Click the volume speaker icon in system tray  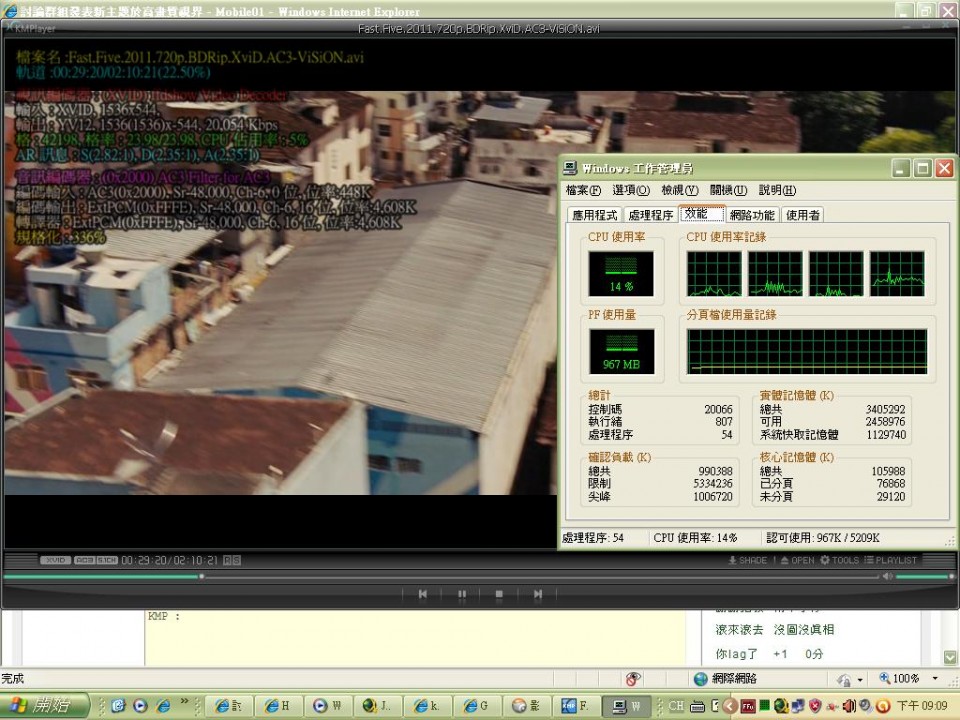coord(847,705)
